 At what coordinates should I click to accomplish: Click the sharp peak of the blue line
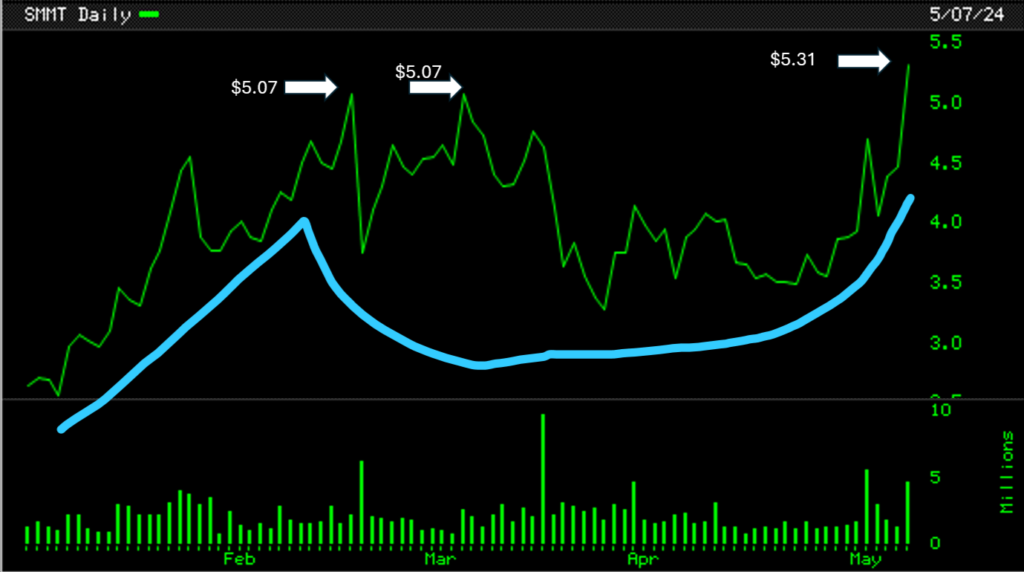(x=303, y=221)
